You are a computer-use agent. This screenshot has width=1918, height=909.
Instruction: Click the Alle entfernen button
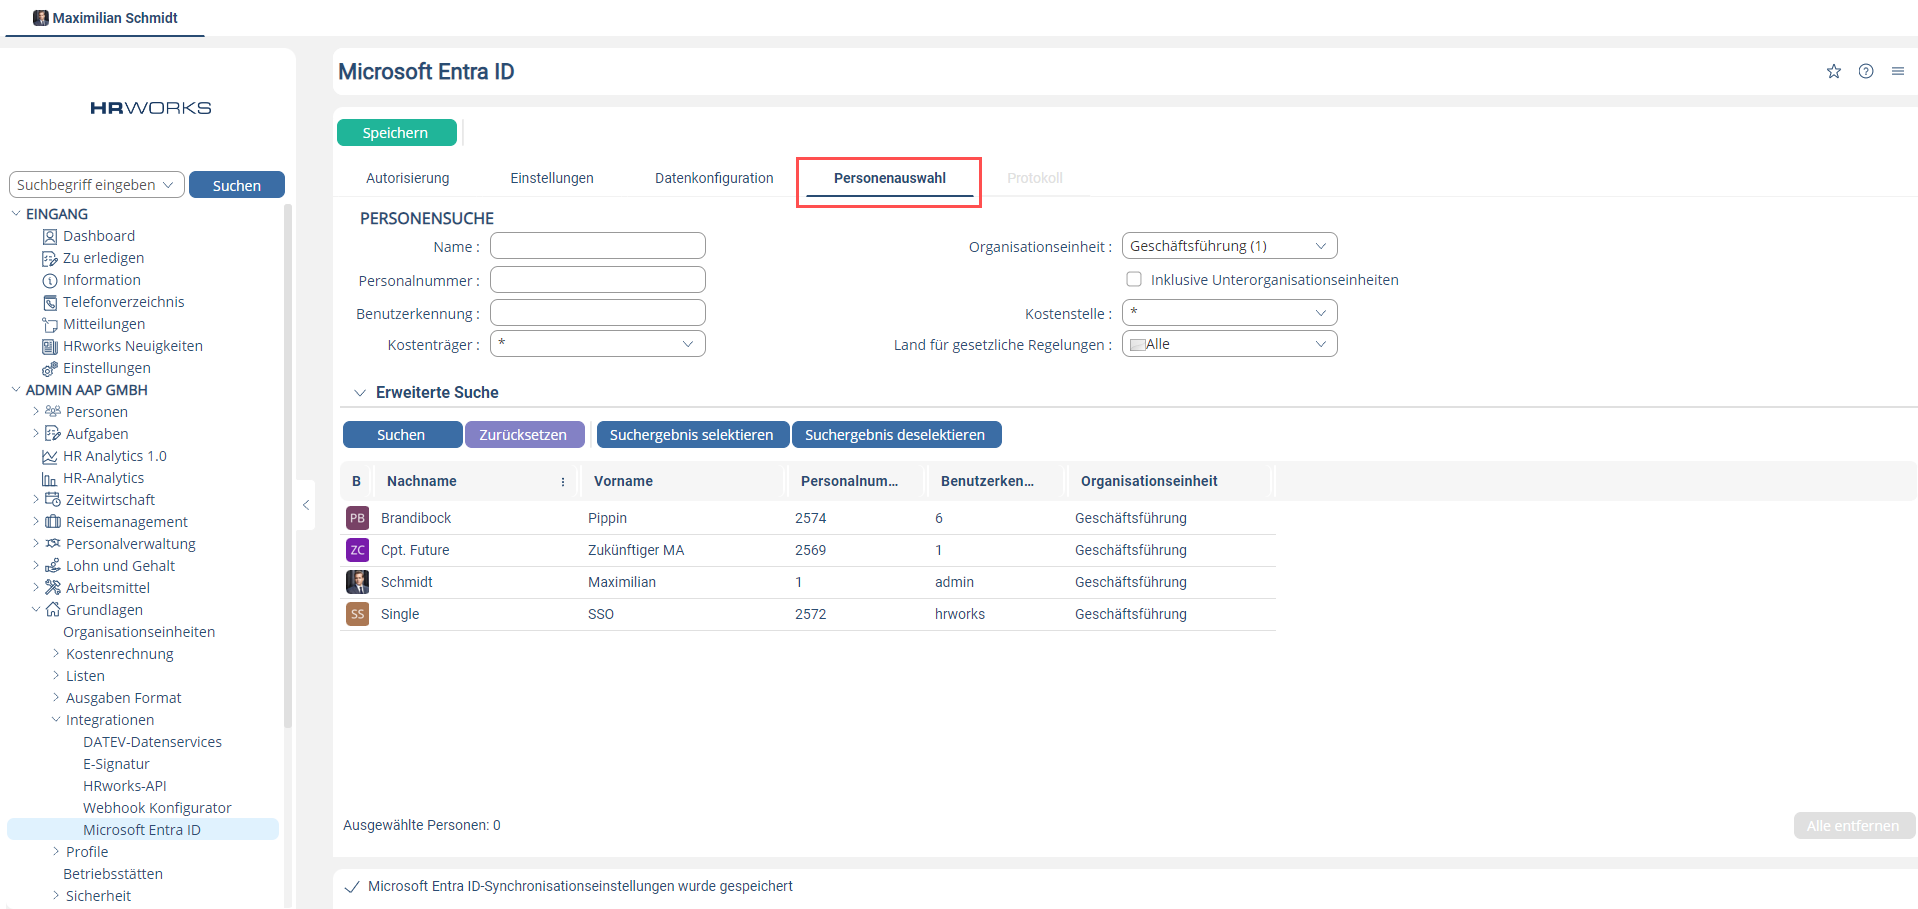click(1854, 826)
